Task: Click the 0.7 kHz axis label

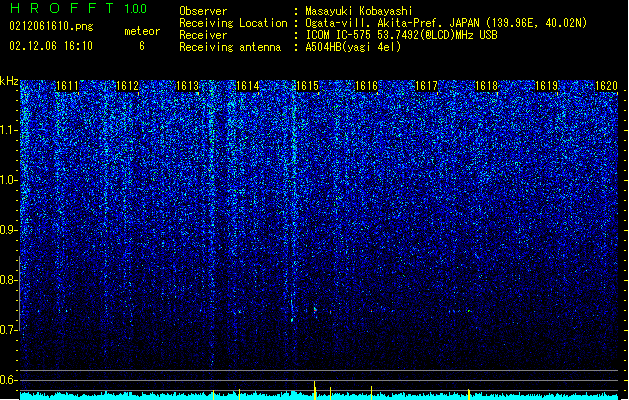Action: click(x=8, y=330)
